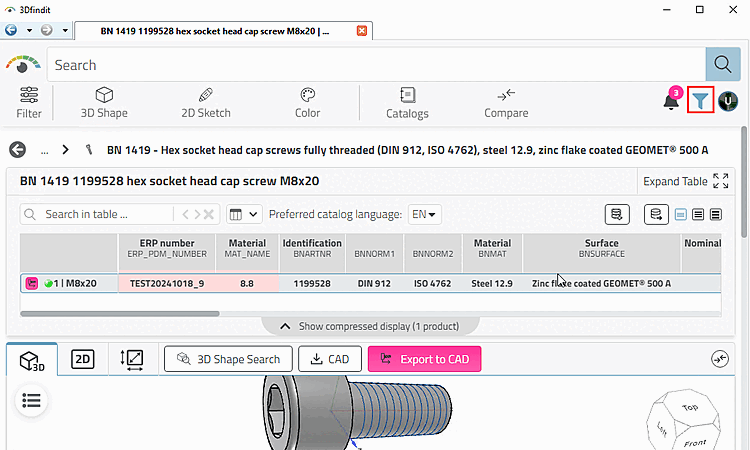The image size is (750, 450).
Task: Click the 3Dfindit speedometer logo
Action: click(22, 64)
